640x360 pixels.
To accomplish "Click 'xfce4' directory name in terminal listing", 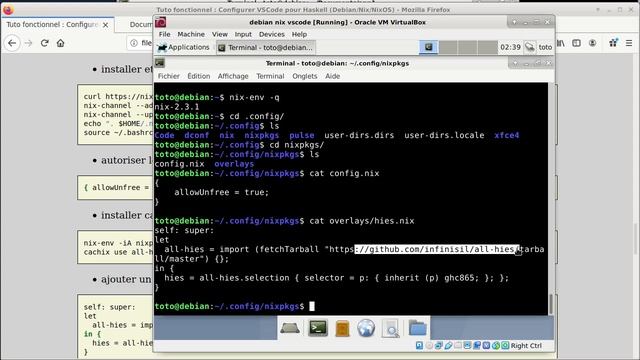I will tap(507, 135).
